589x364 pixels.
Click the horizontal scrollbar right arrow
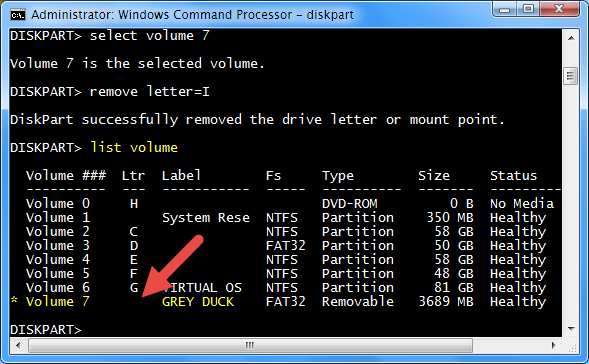coord(554,345)
